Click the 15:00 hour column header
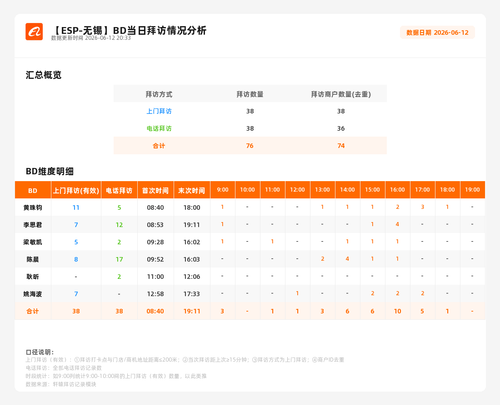Image resolution: width=500 pixels, height=405 pixels. pyautogui.click(x=372, y=190)
